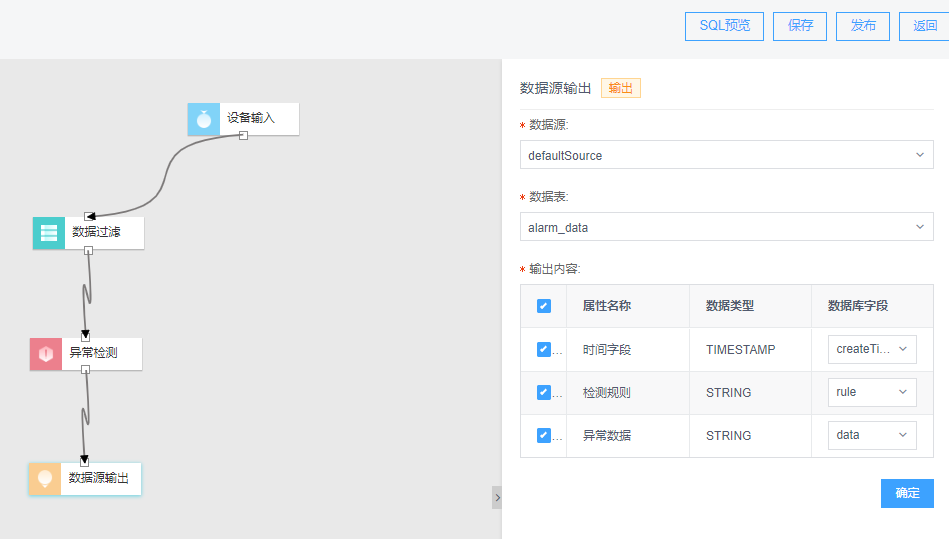Click the output port below 设备输入 node
The width and height of the screenshot is (949, 539).
(x=243, y=136)
